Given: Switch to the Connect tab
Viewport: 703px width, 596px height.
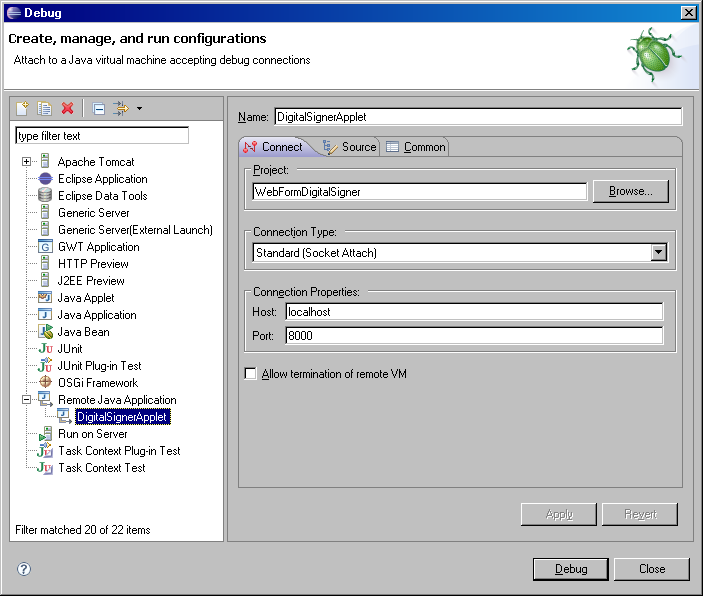Looking at the screenshot, I should [x=273, y=147].
